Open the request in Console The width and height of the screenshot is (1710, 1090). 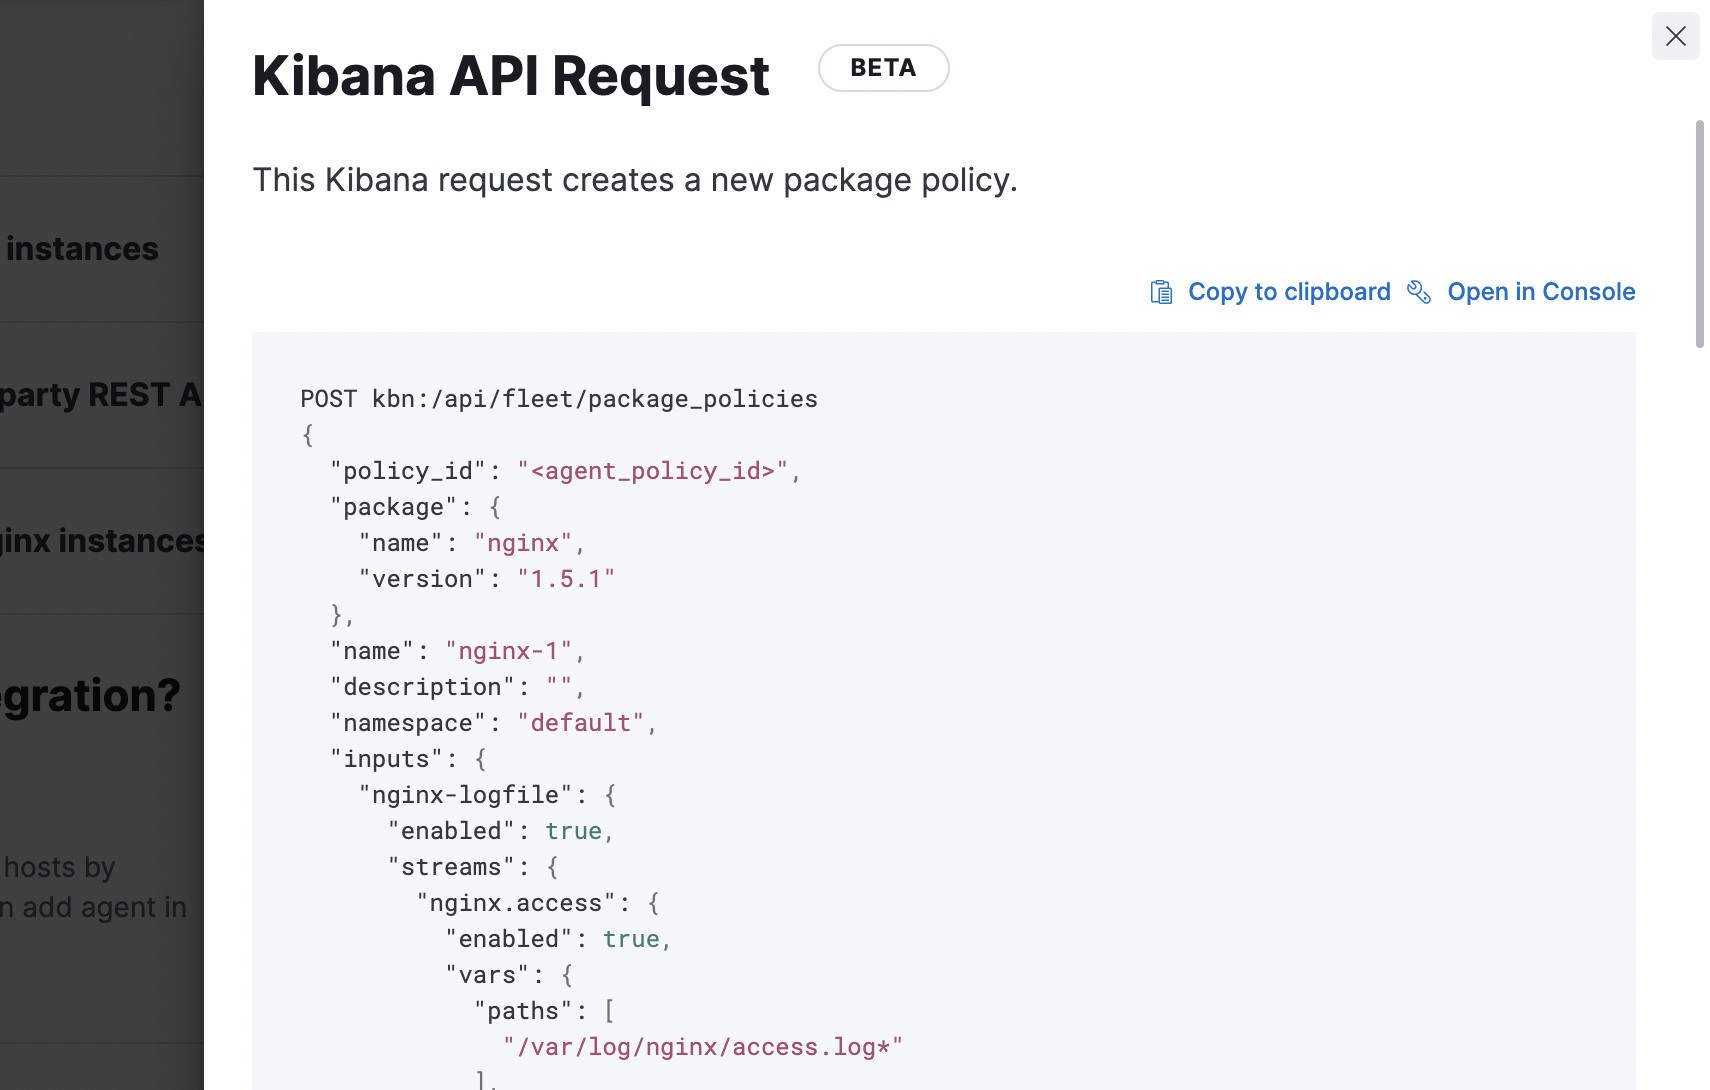1541,291
